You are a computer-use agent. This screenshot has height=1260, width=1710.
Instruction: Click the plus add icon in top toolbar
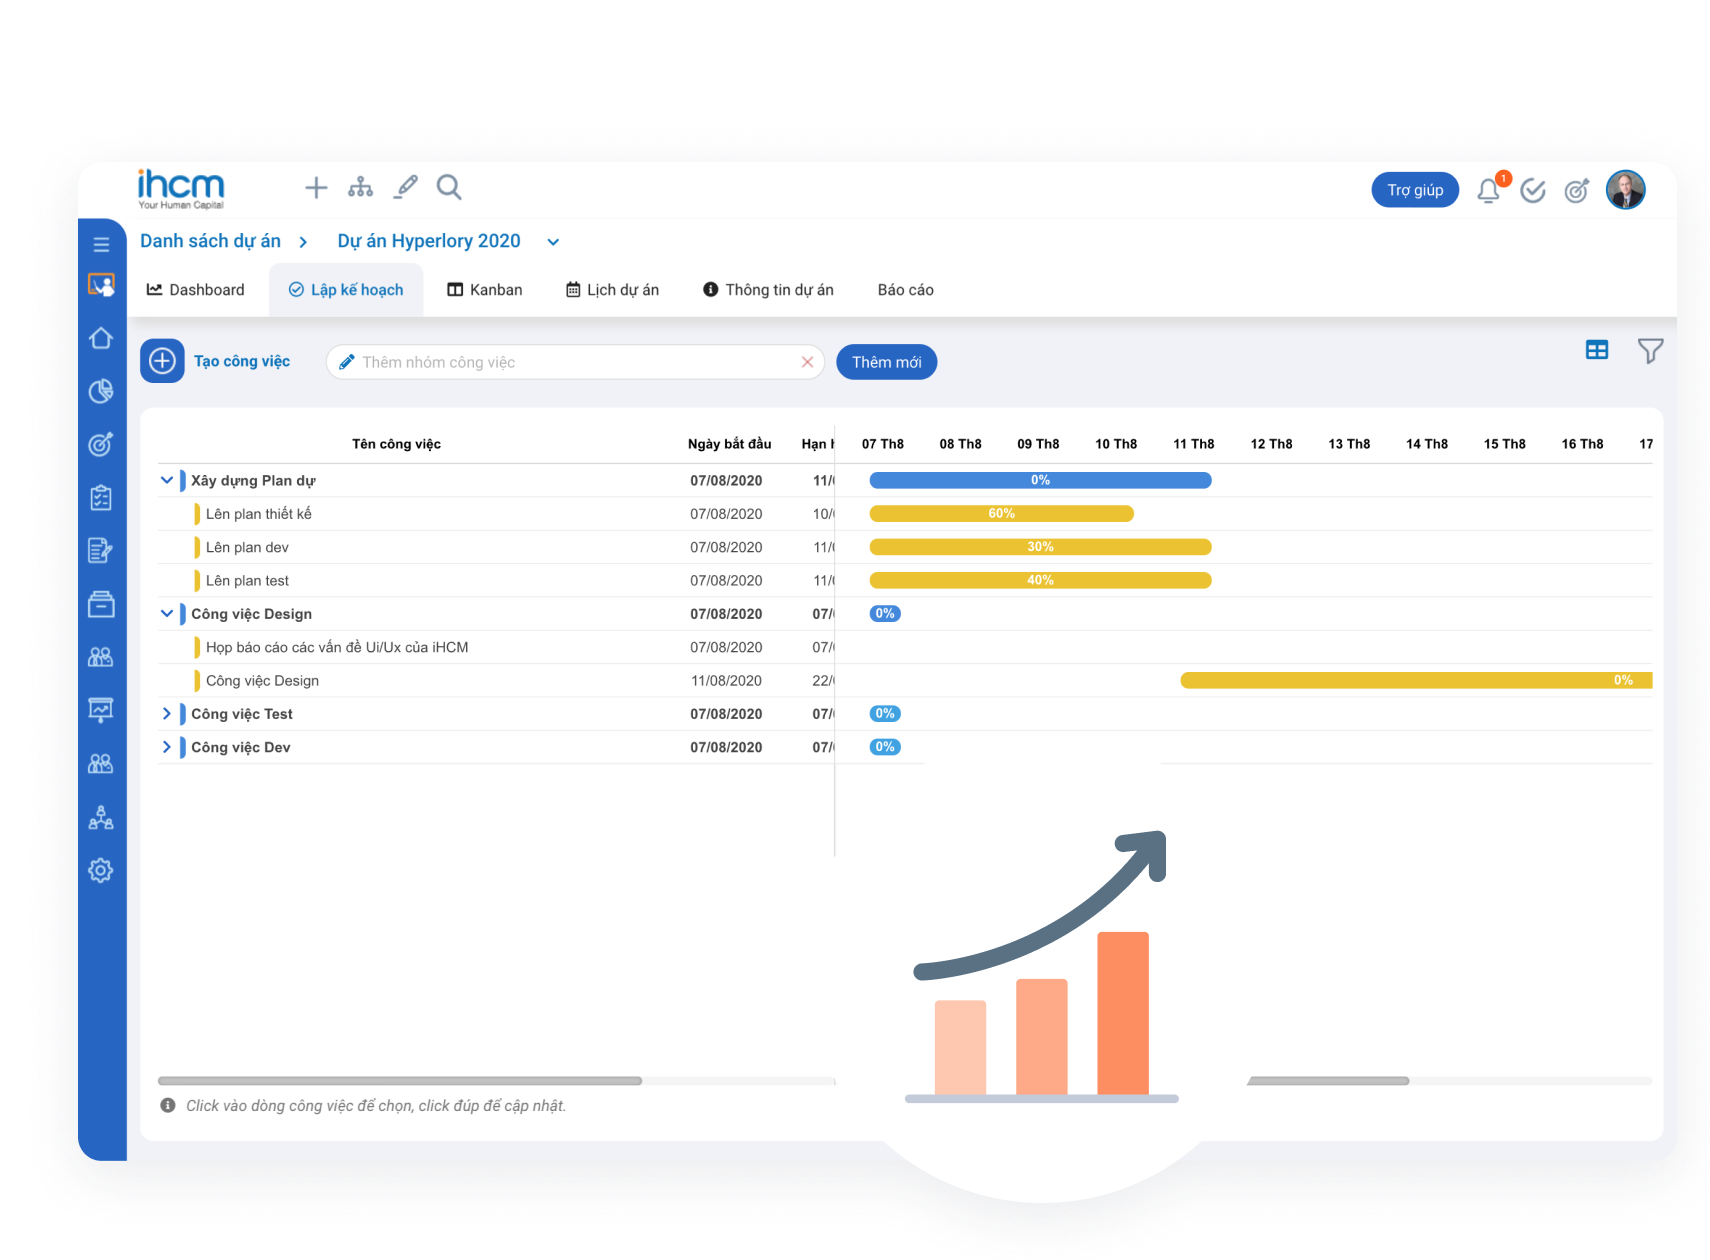point(316,188)
